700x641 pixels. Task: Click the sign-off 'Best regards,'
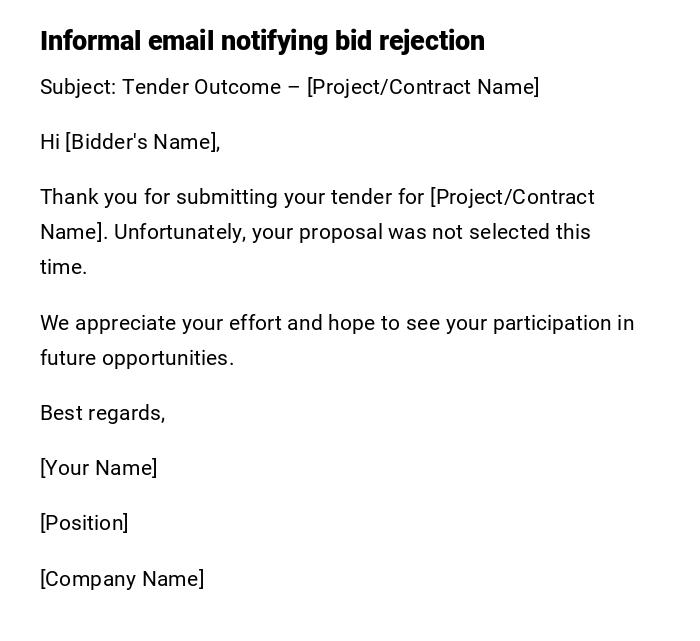(102, 413)
